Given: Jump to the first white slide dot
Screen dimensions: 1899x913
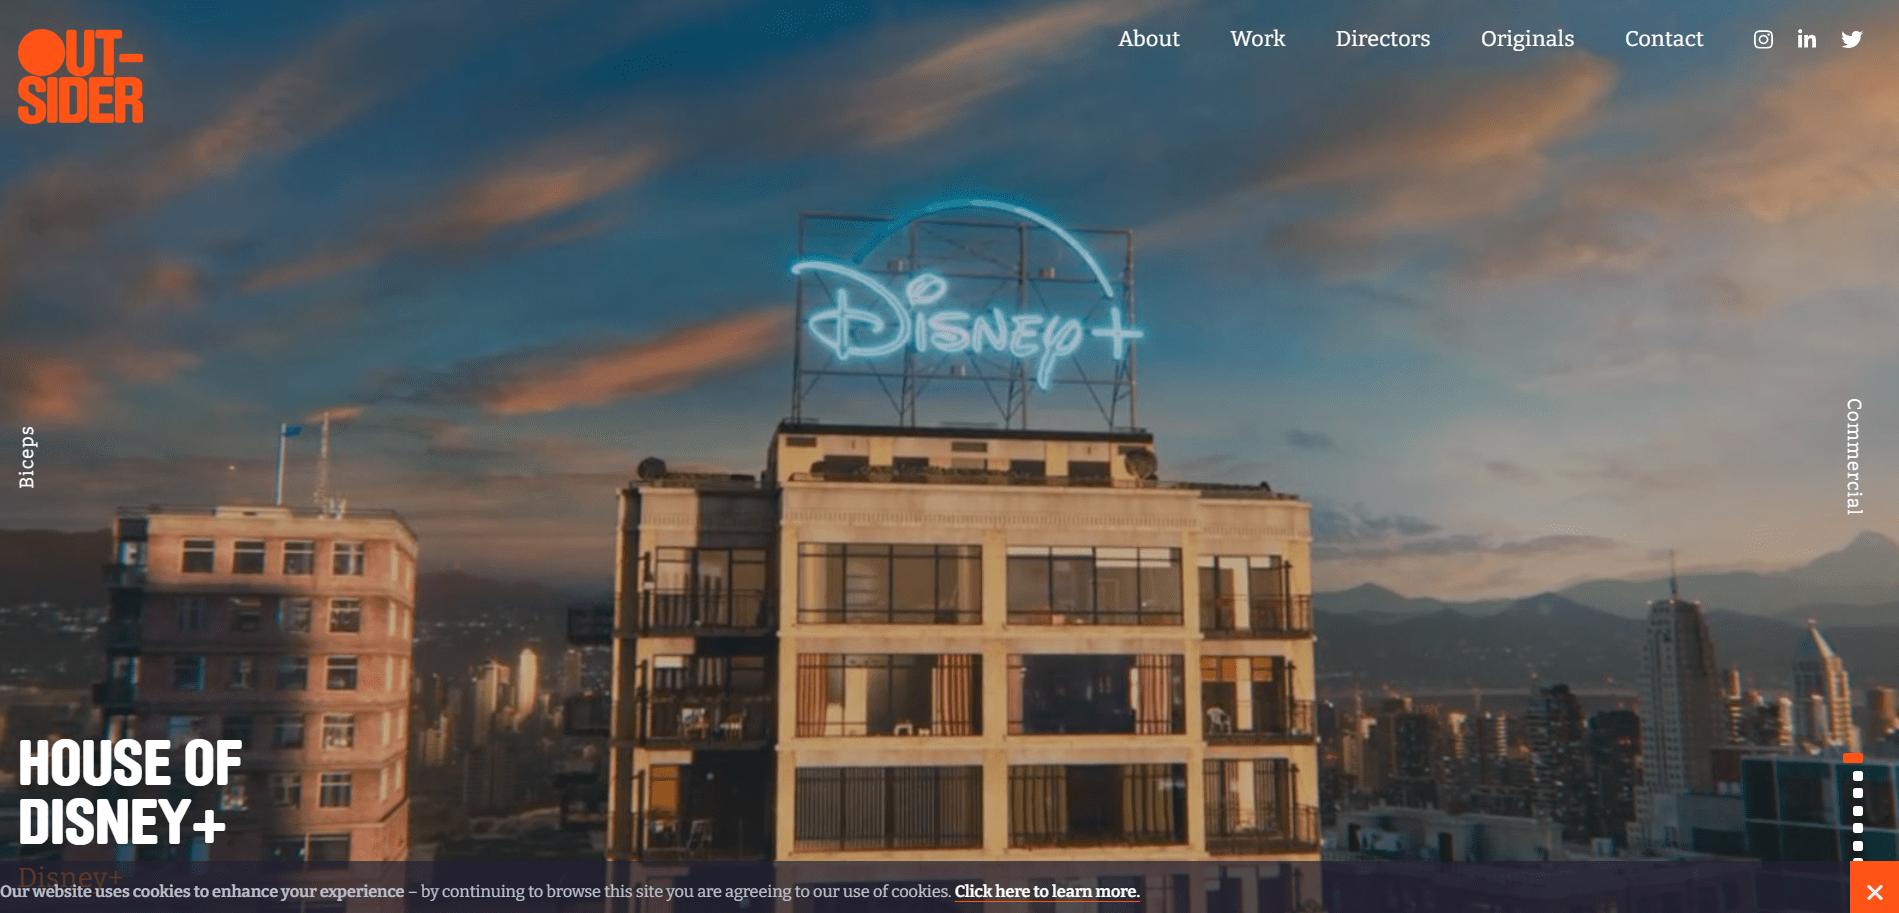Looking at the screenshot, I should (1858, 776).
